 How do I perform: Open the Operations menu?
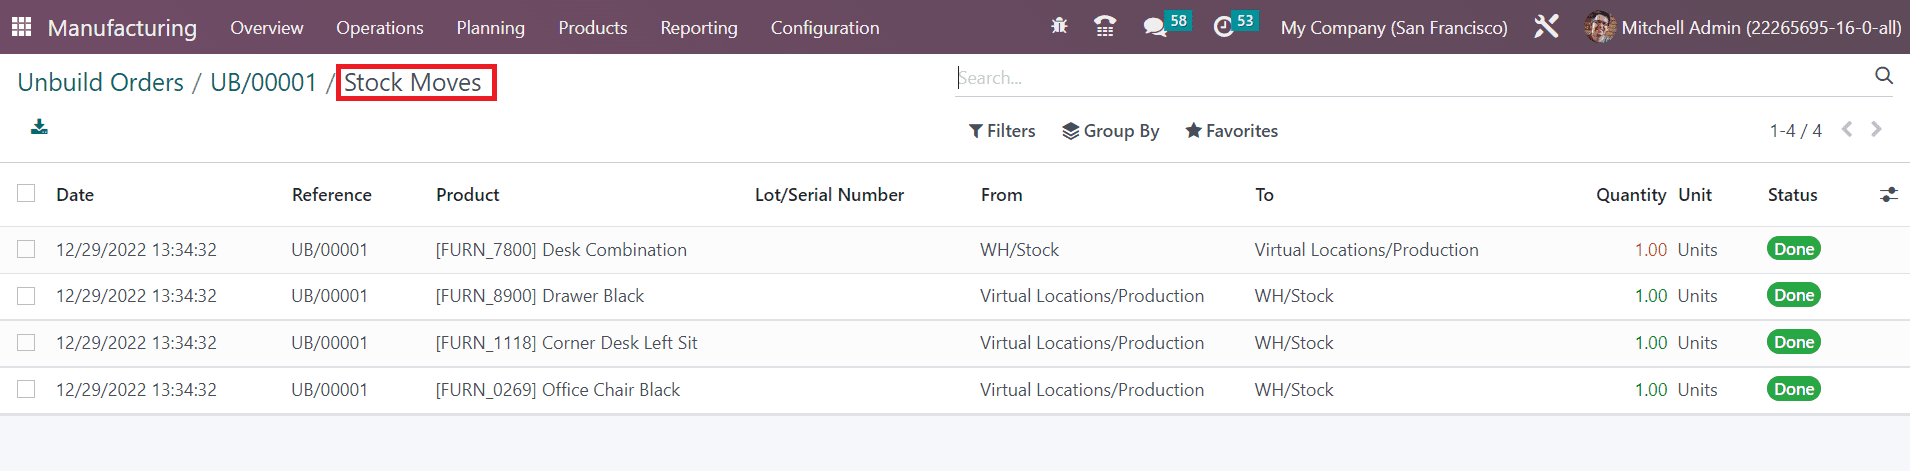point(380,28)
